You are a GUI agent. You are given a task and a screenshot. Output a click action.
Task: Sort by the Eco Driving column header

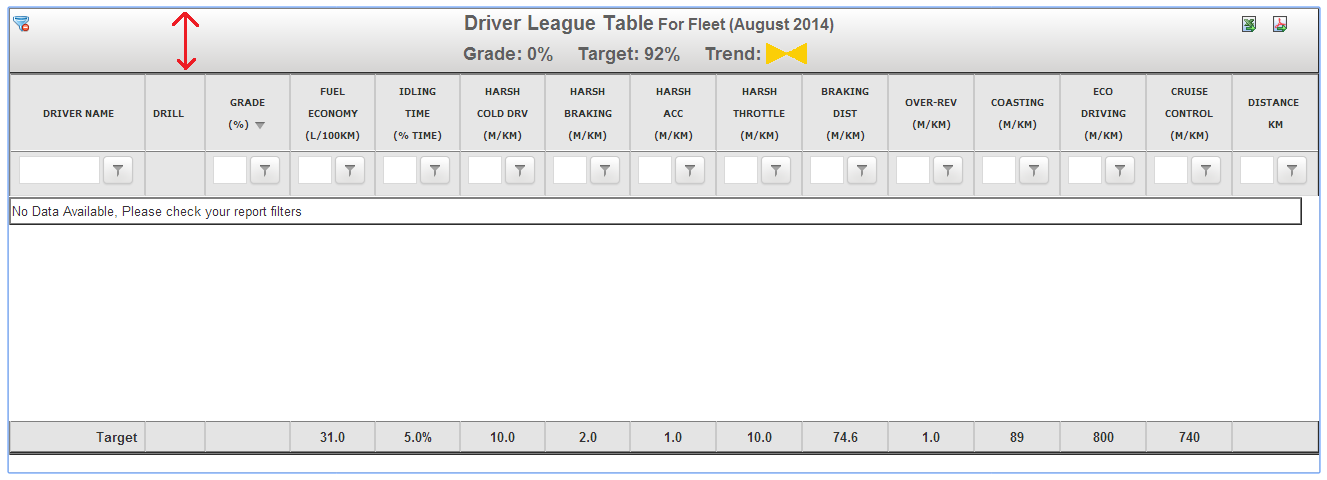click(x=1103, y=113)
